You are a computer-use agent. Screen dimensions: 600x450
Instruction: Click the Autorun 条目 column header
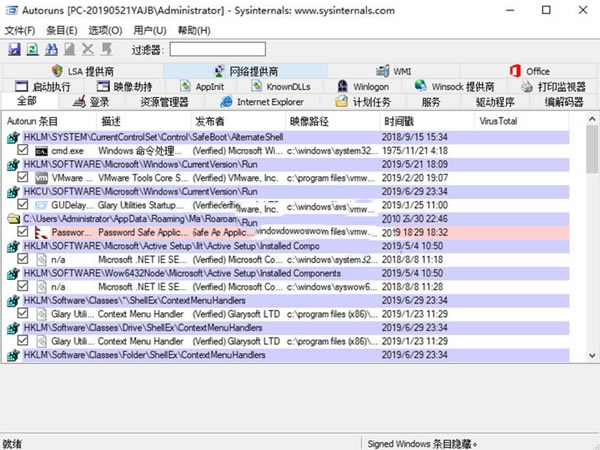(x=50, y=121)
